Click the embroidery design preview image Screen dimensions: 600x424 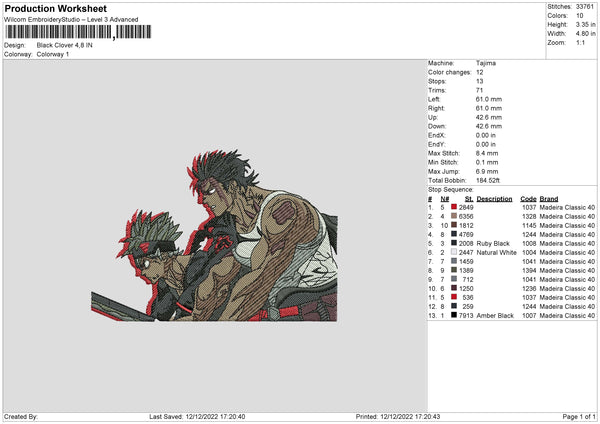tap(214, 236)
